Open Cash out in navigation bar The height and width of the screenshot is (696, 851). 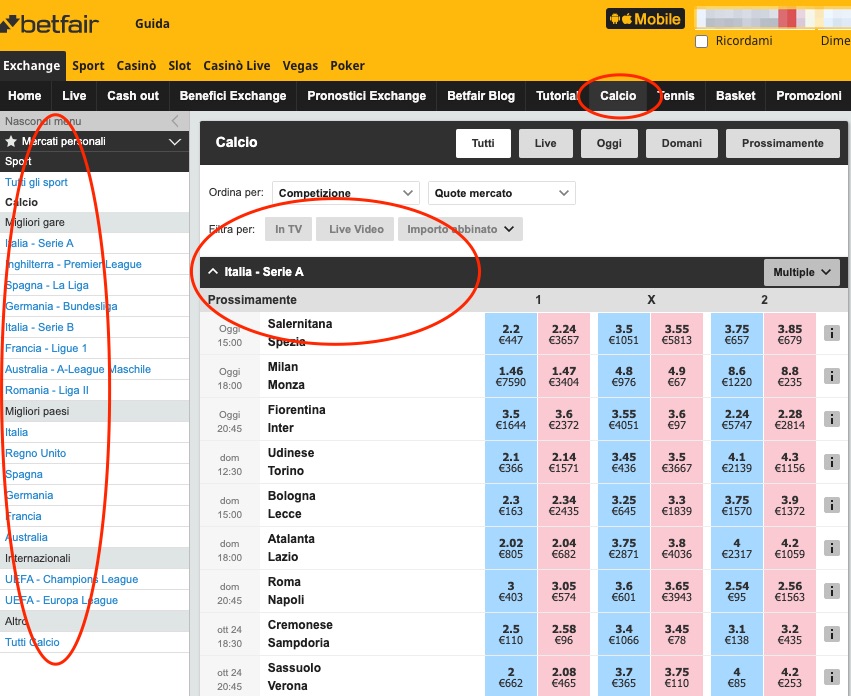tap(133, 96)
